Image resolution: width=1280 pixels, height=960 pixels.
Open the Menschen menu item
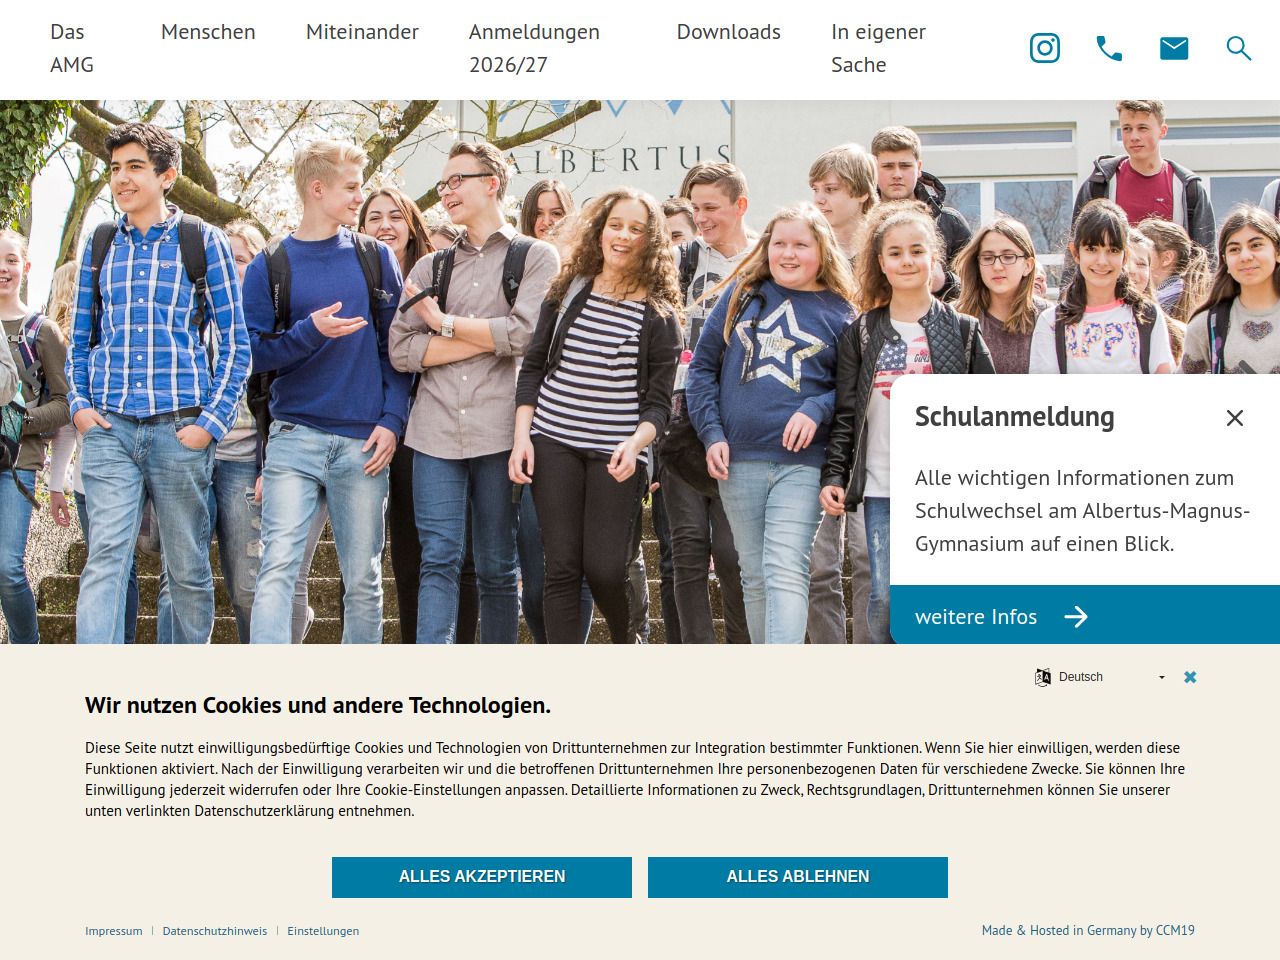[208, 32]
